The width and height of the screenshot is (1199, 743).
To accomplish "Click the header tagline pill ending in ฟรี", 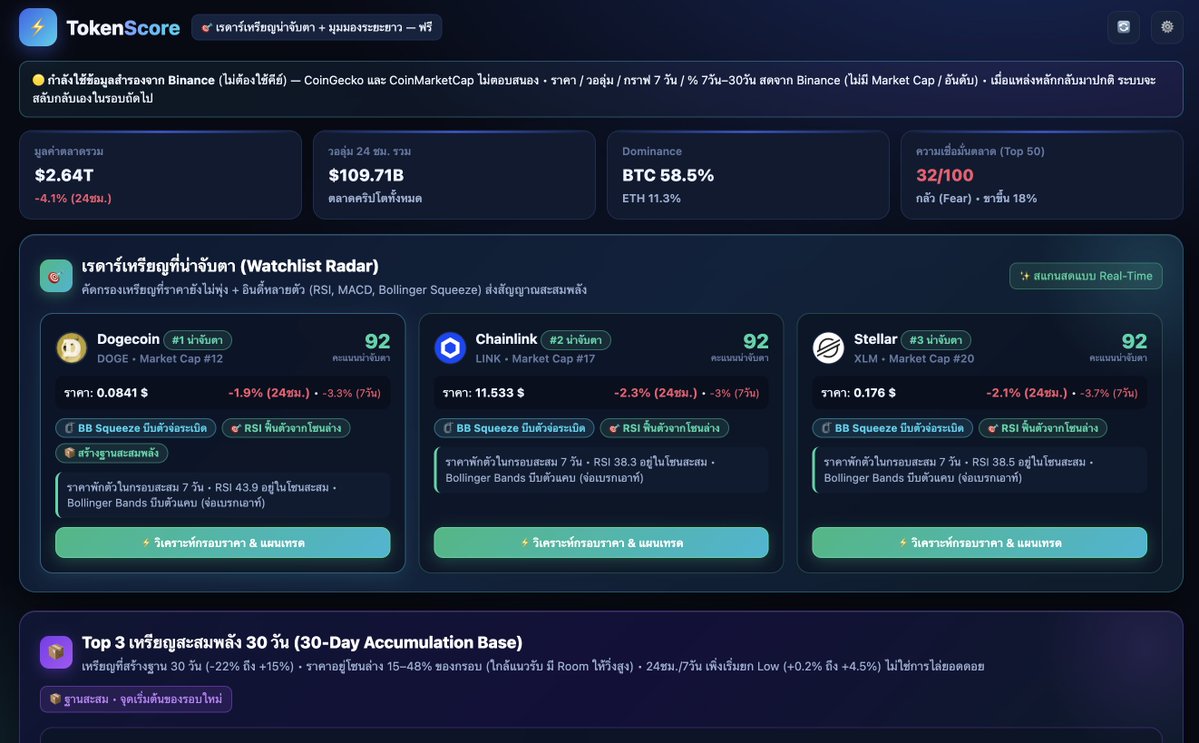I will click(317, 28).
